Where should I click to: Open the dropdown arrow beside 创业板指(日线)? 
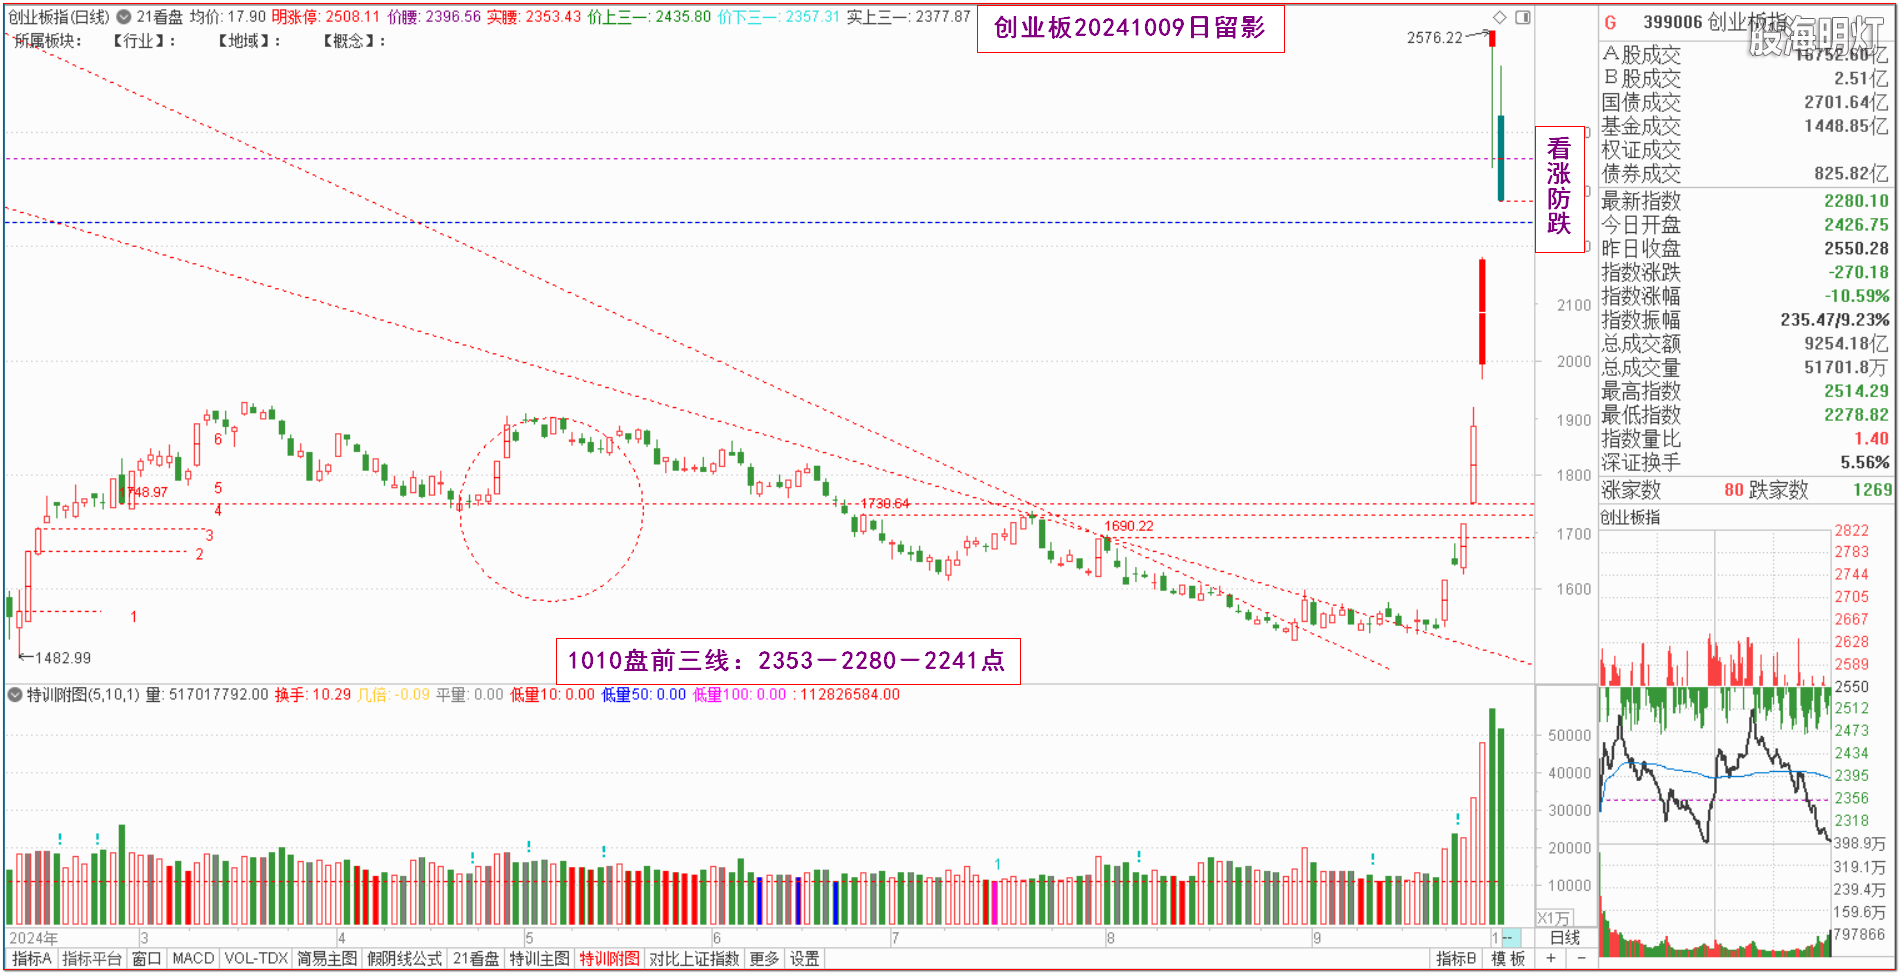(124, 17)
